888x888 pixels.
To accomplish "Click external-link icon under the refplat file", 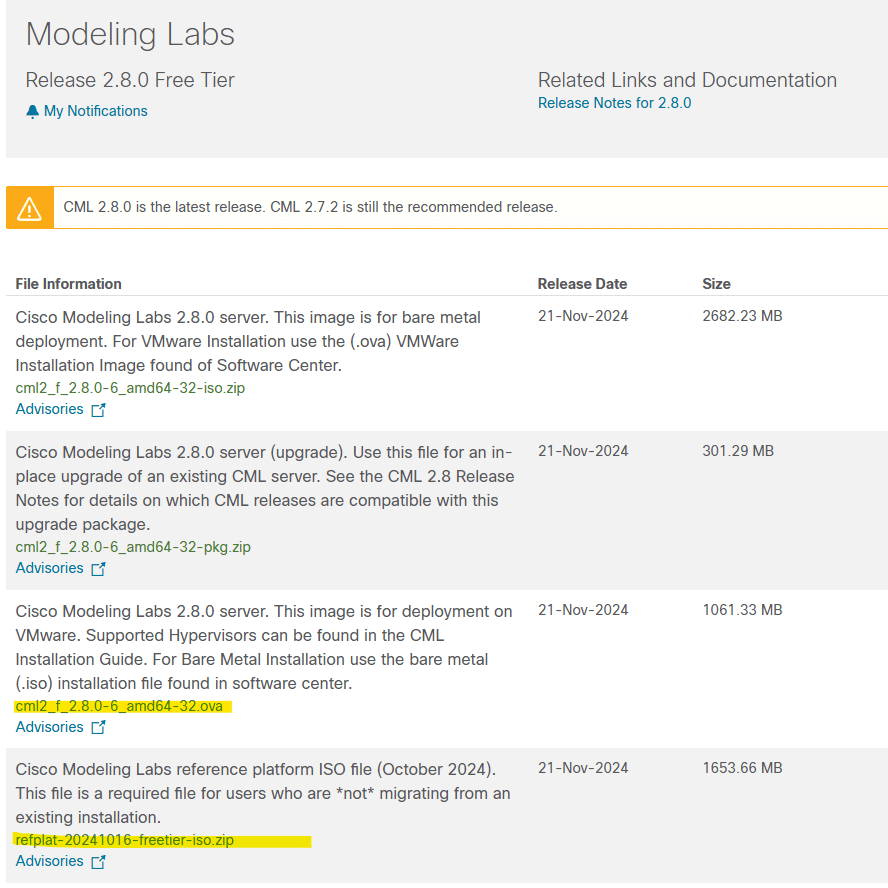I will click(98, 862).
